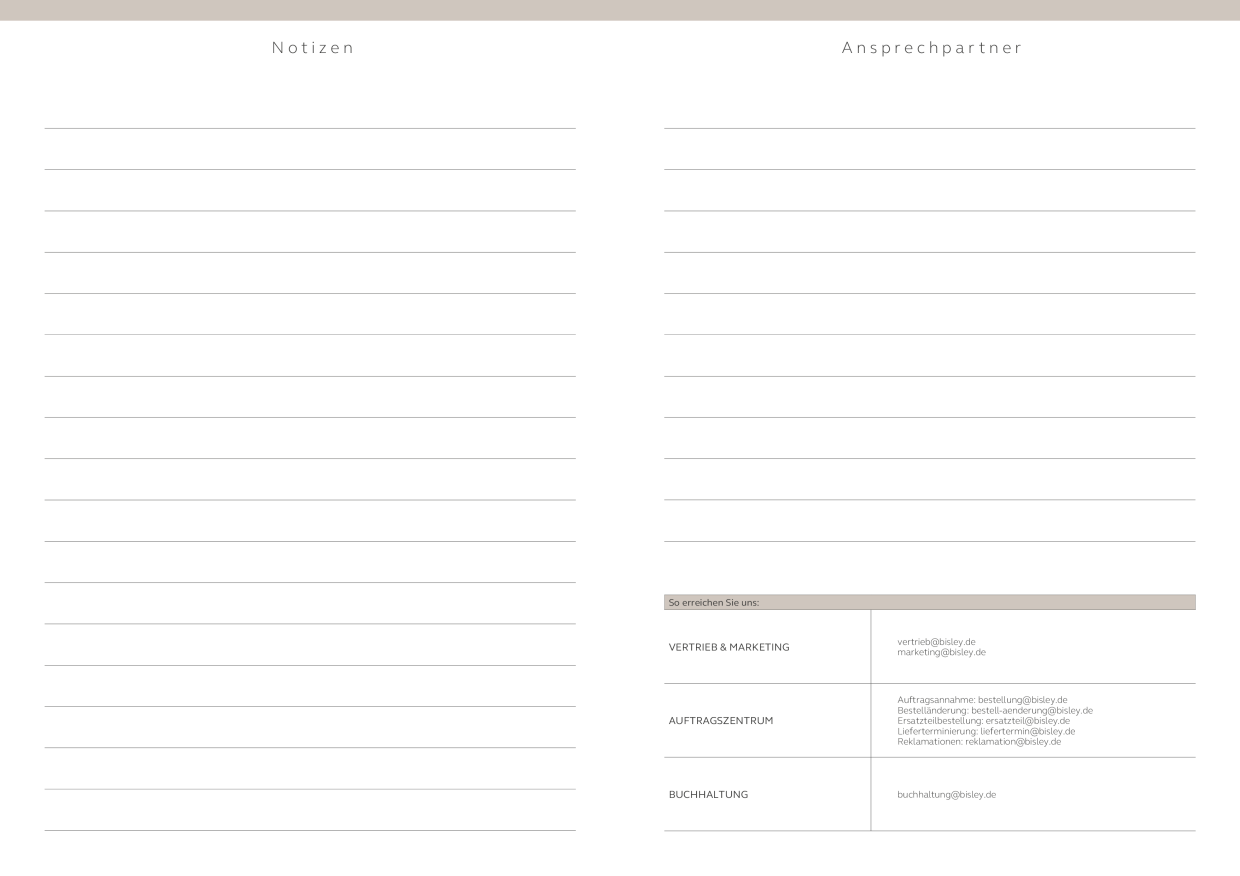Click the "Notizen" page heading
The width and height of the screenshot is (1240, 876).
pos(313,48)
